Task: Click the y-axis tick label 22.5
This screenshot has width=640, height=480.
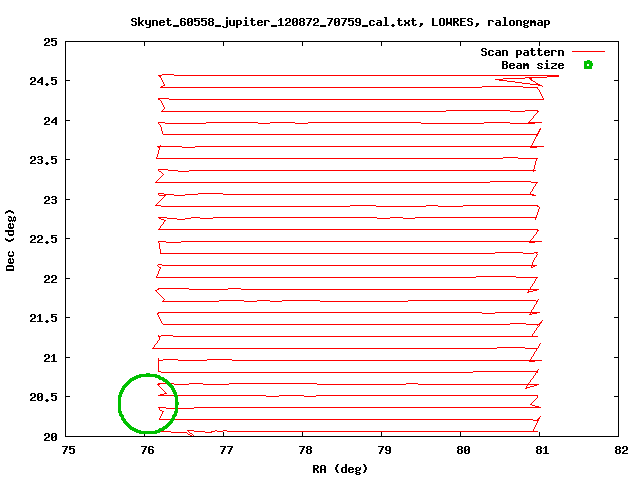Action: [x=44, y=239]
